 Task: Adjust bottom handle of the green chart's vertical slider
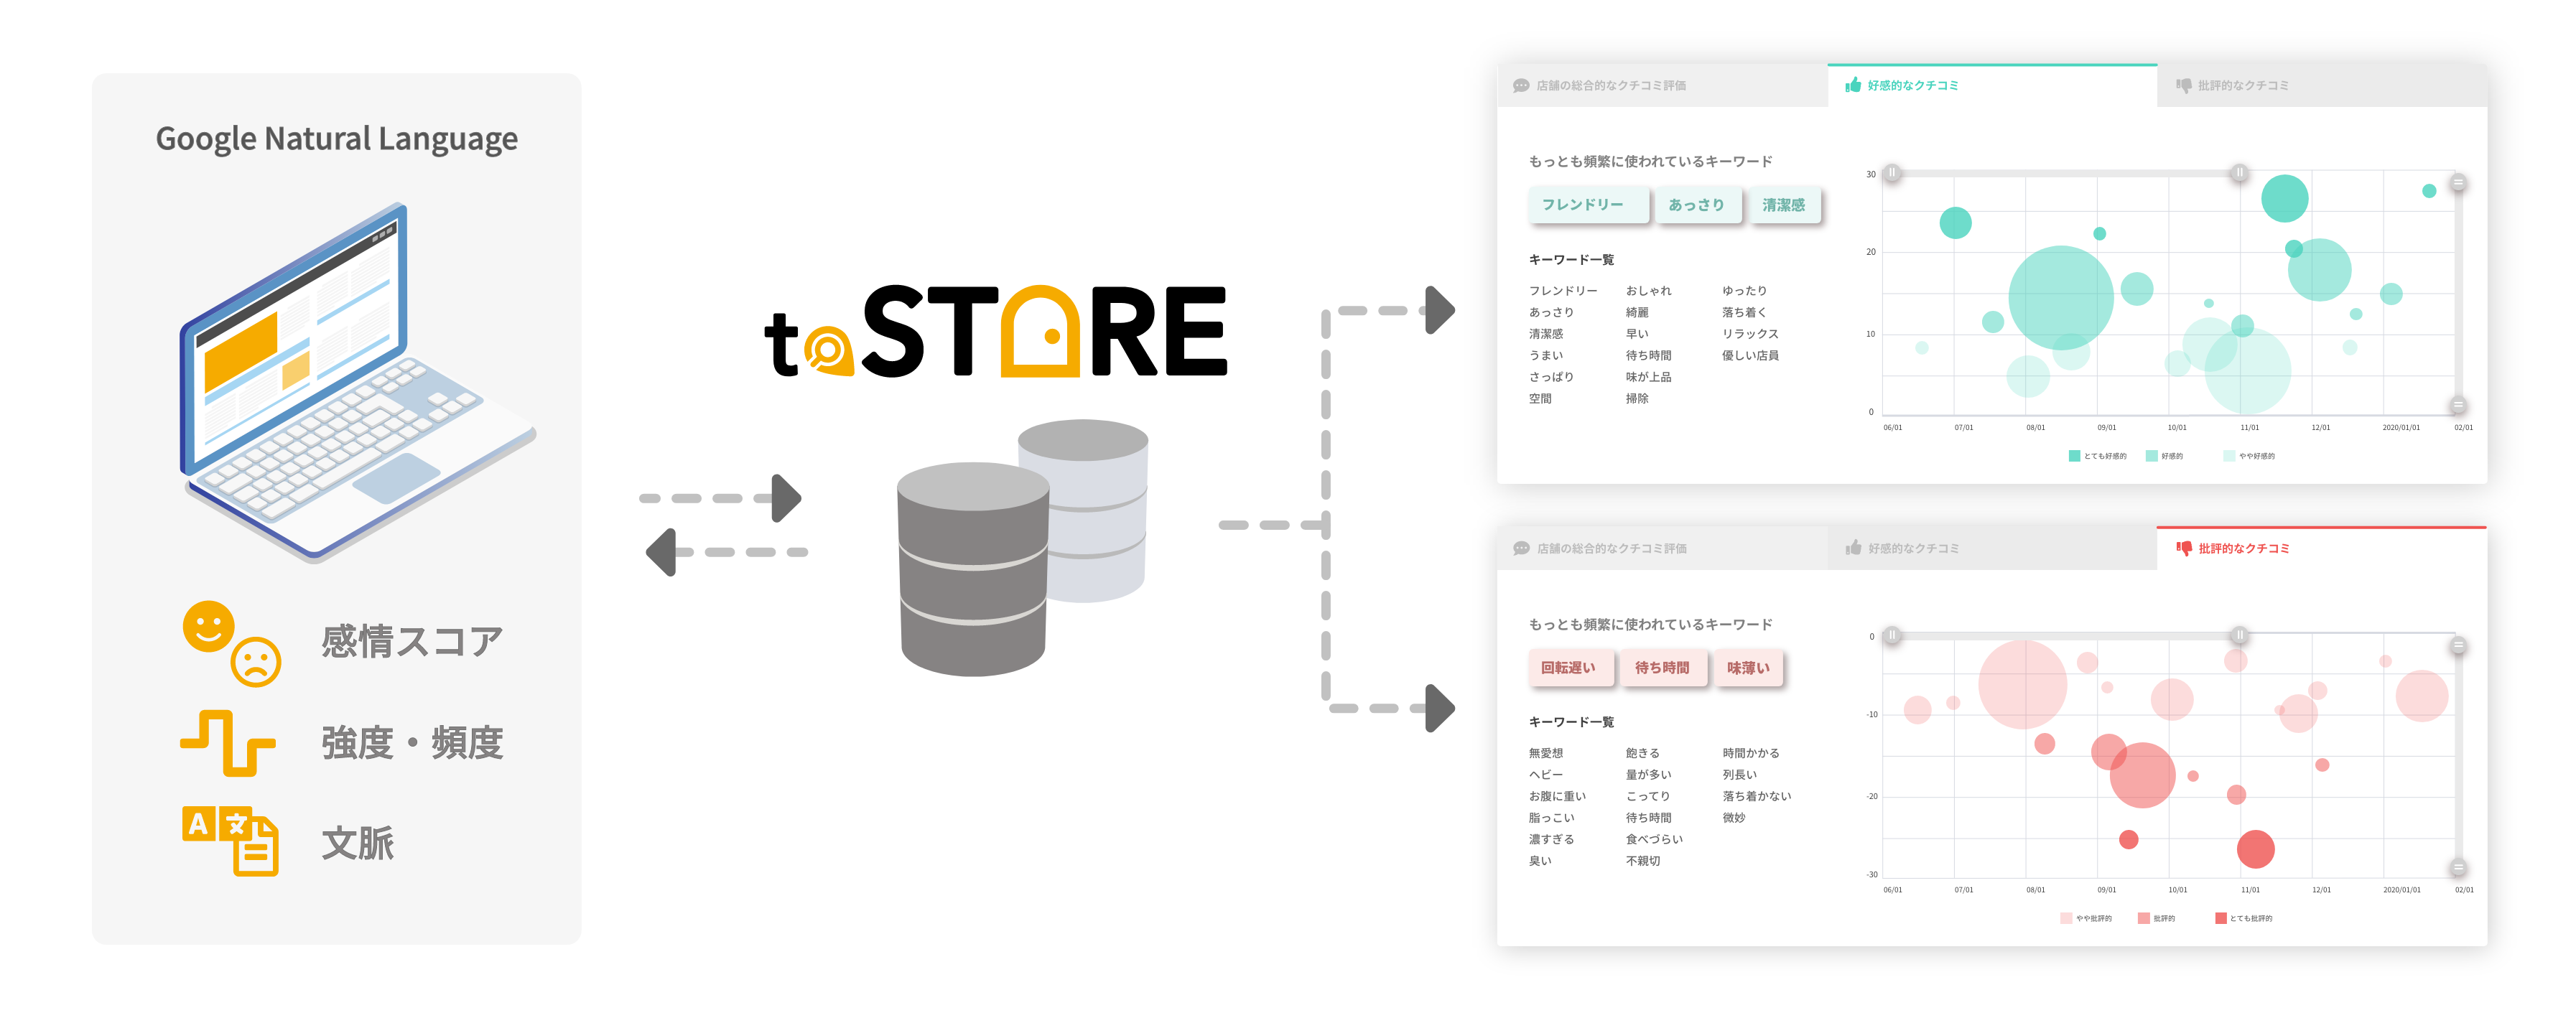[x=2458, y=405]
